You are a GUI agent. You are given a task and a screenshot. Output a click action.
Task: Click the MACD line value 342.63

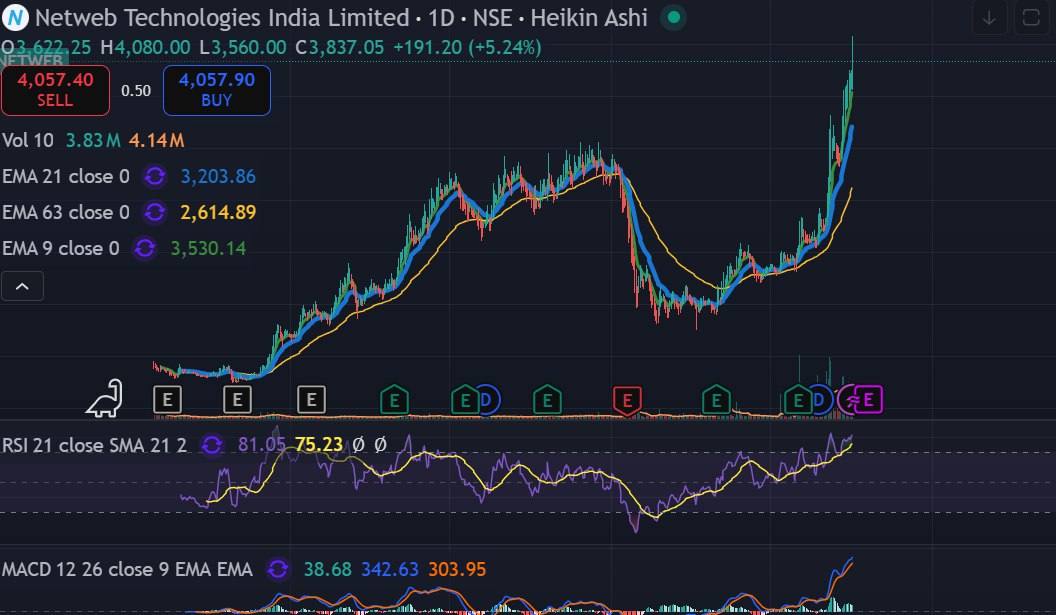[390, 569]
